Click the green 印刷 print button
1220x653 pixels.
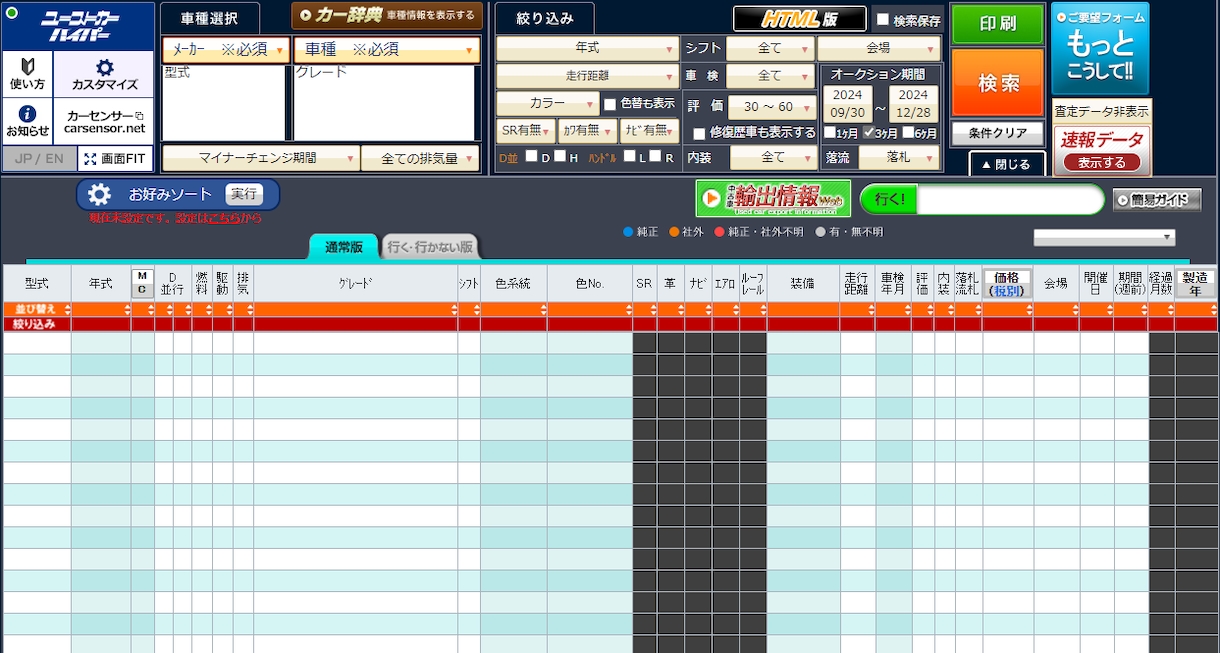(x=997, y=25)
